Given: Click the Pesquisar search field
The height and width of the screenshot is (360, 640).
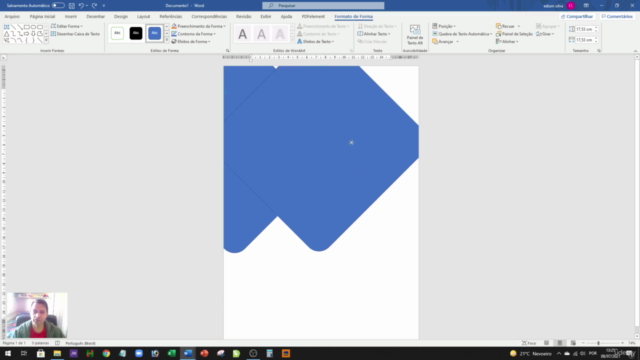Looking at the screenshot, I should [x=323, y=6].
